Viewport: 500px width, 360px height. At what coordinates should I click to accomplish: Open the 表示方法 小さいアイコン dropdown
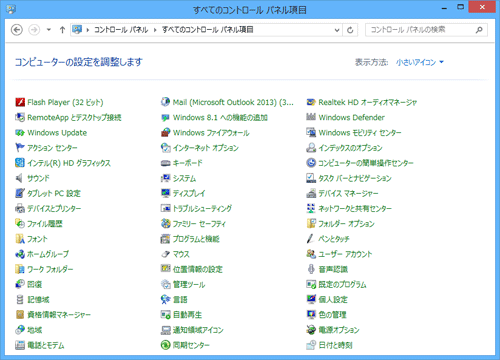(420, 62)
